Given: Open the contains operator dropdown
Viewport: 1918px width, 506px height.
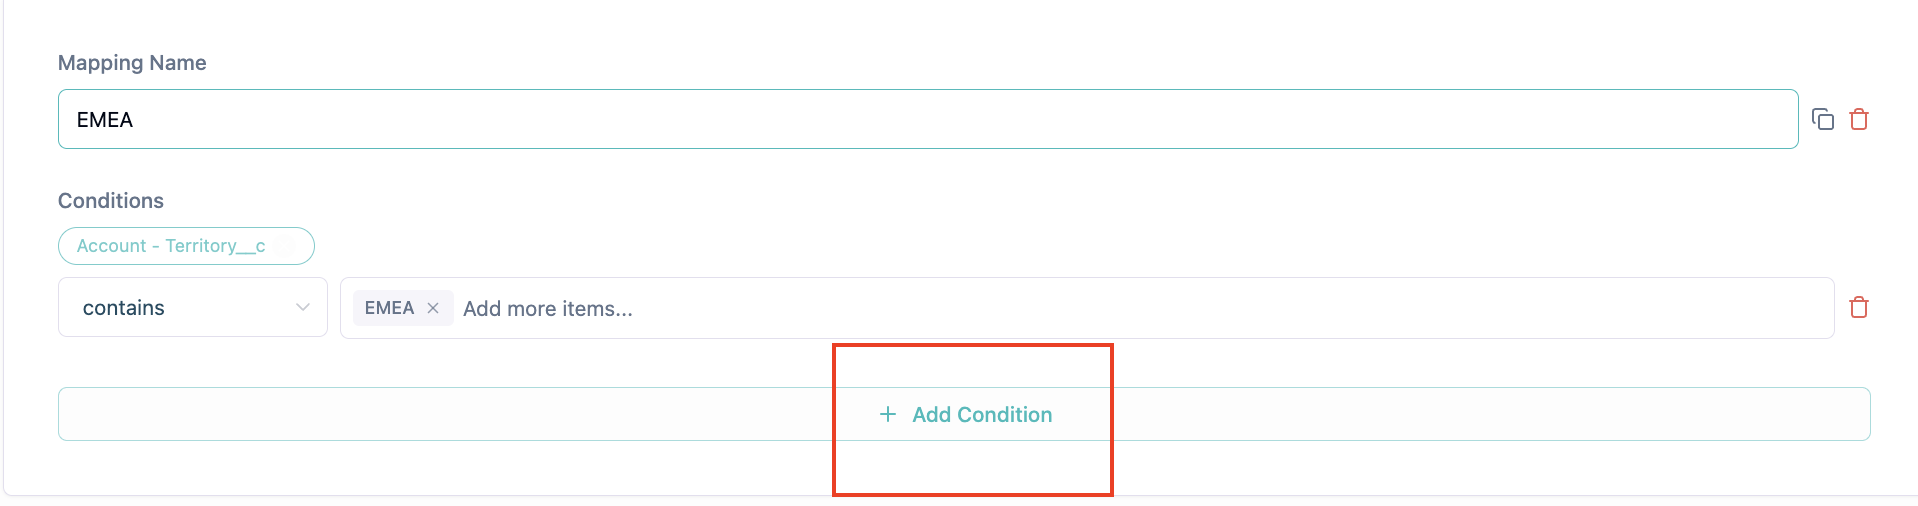Looking at the screenshot, I should [x=192, y=307].
